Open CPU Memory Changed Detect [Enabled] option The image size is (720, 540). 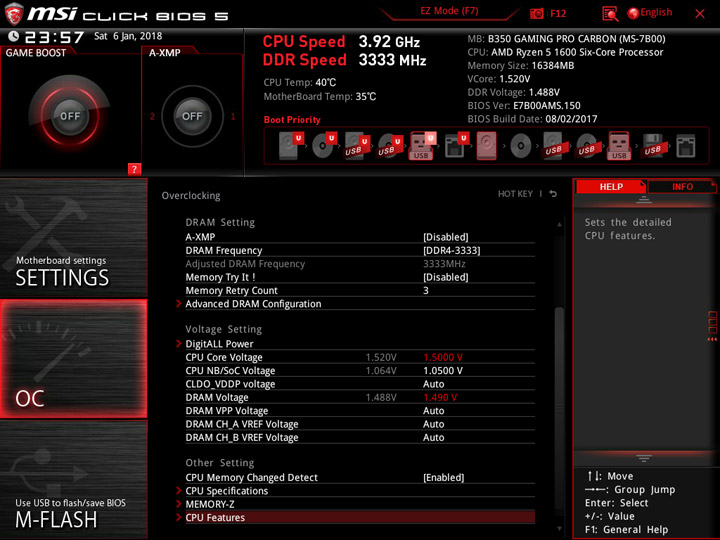[x=444, y=478]
